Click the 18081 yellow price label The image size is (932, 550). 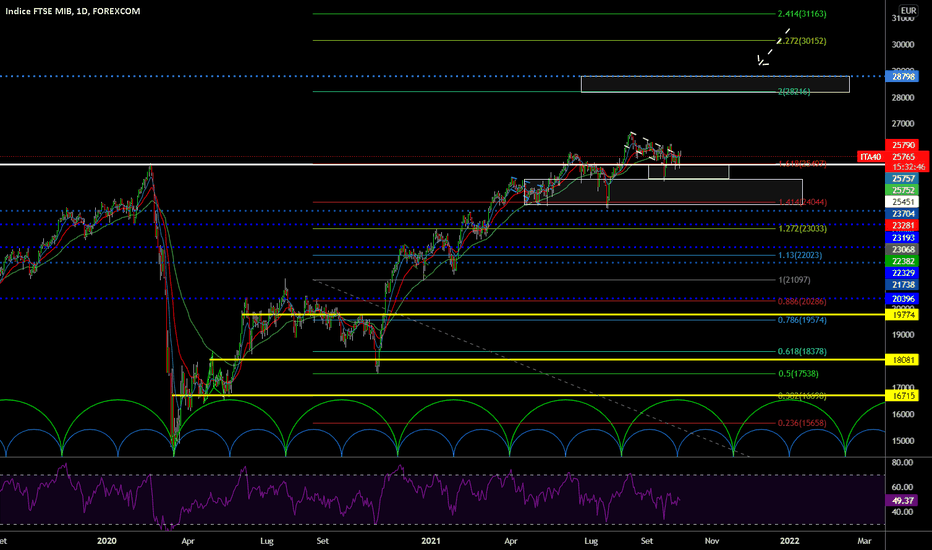[x=902, y=360]
